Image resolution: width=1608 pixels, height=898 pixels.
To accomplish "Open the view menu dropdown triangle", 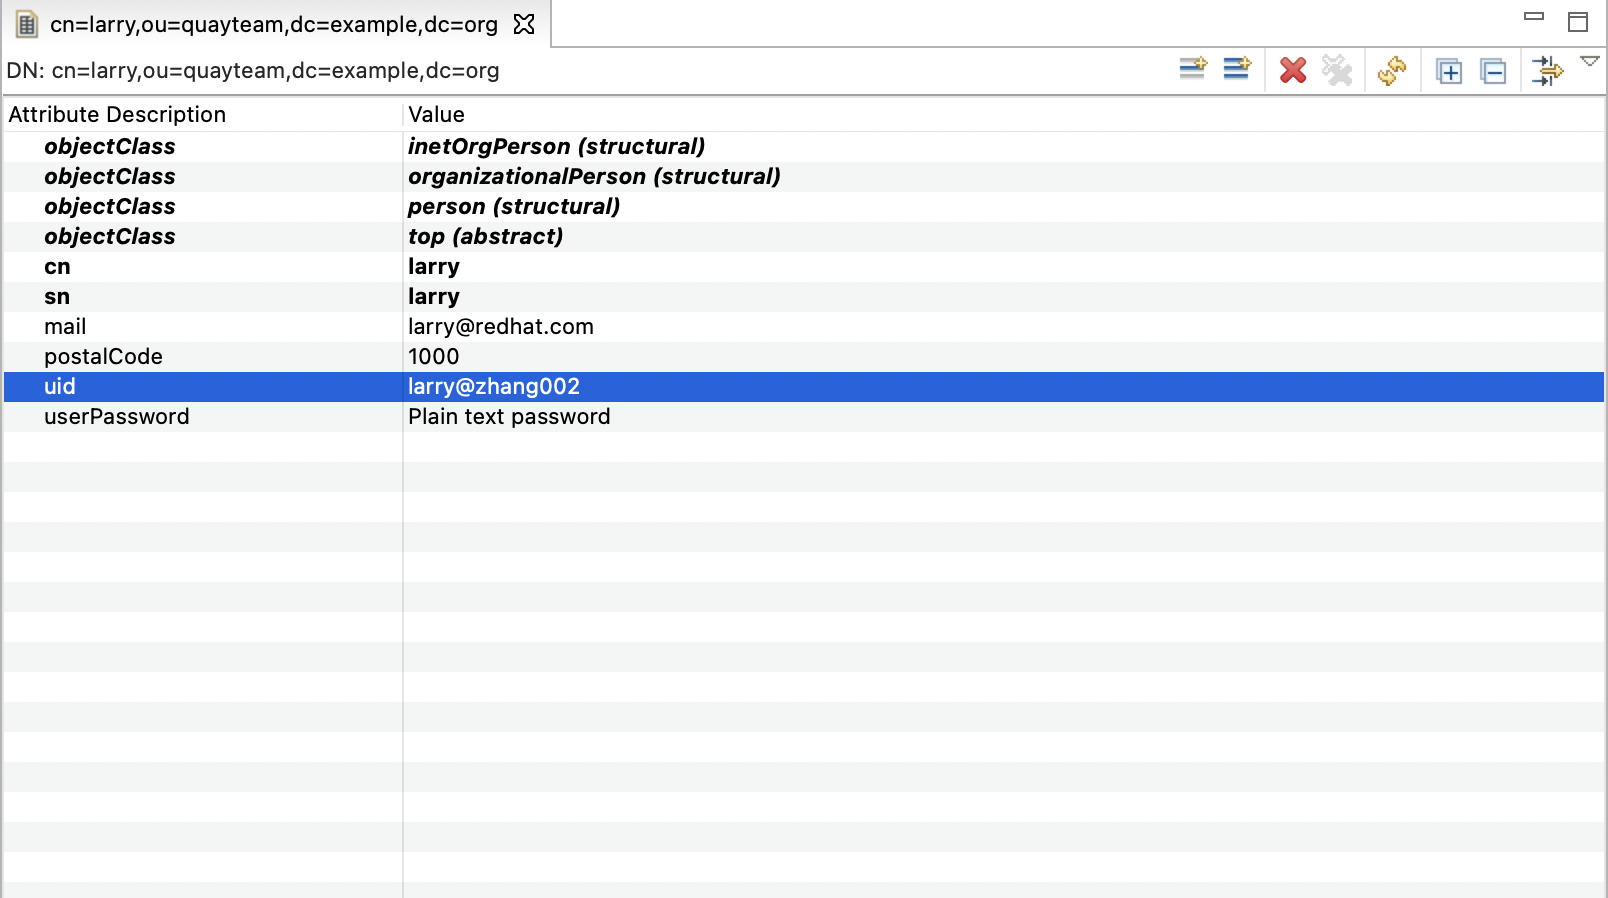I will click(x=1589, y=62).
